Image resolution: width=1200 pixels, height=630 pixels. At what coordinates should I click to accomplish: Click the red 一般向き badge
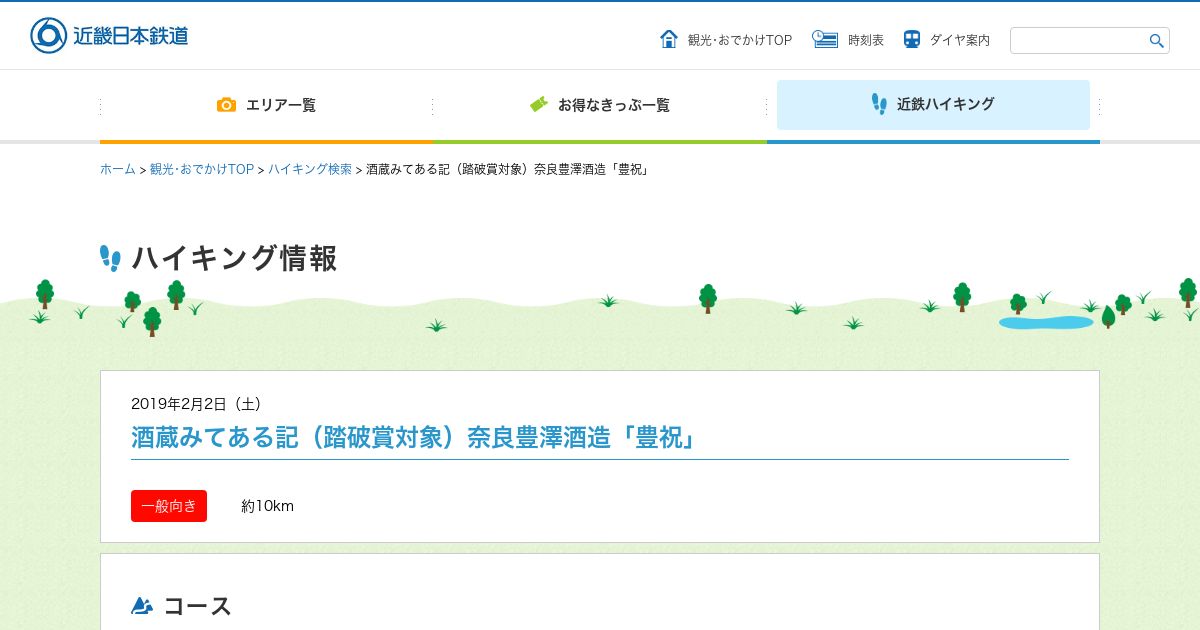pos(169,506)
